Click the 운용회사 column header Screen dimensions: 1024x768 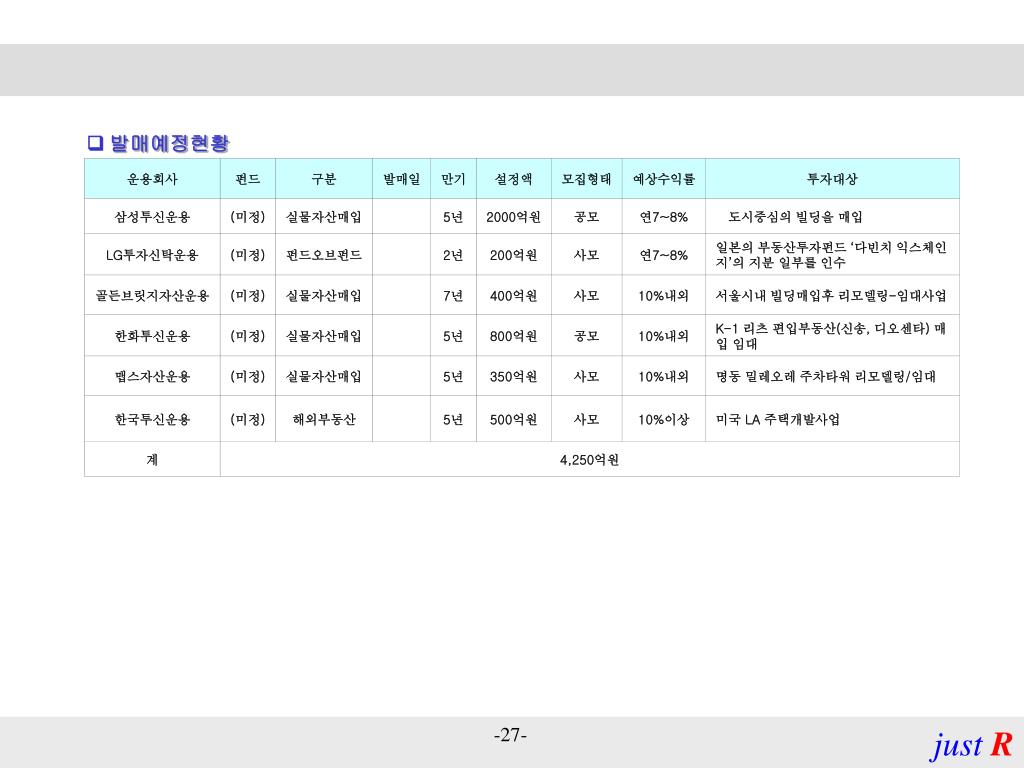pyautogui.click(x=152, y=179)
